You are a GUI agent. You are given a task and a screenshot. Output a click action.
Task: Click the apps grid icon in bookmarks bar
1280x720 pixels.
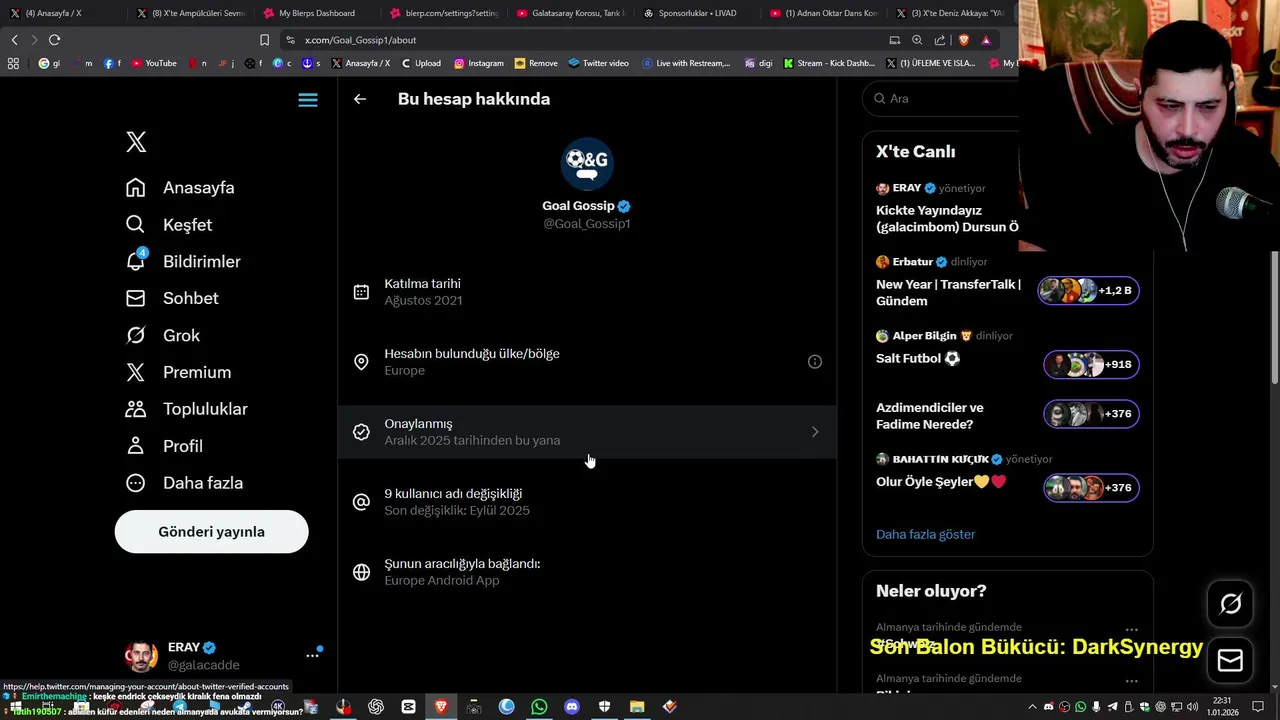(13, 63)
